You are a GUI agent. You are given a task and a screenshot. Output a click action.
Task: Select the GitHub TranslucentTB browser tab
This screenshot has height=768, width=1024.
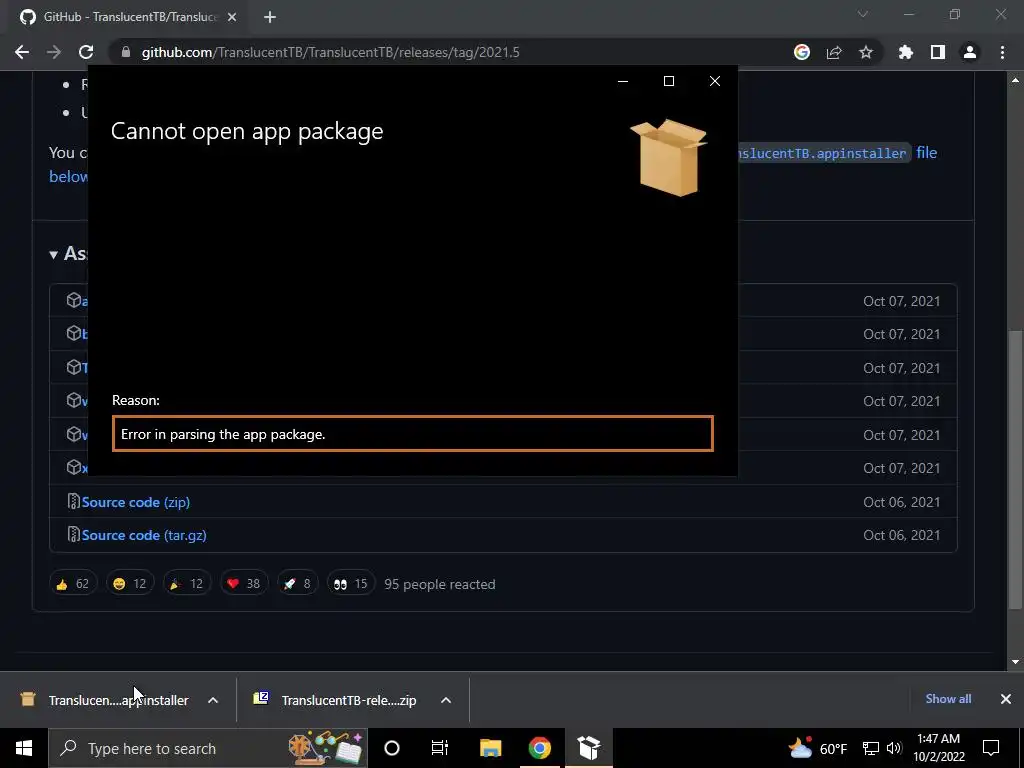pyautogui.click(x=129, y=17)
